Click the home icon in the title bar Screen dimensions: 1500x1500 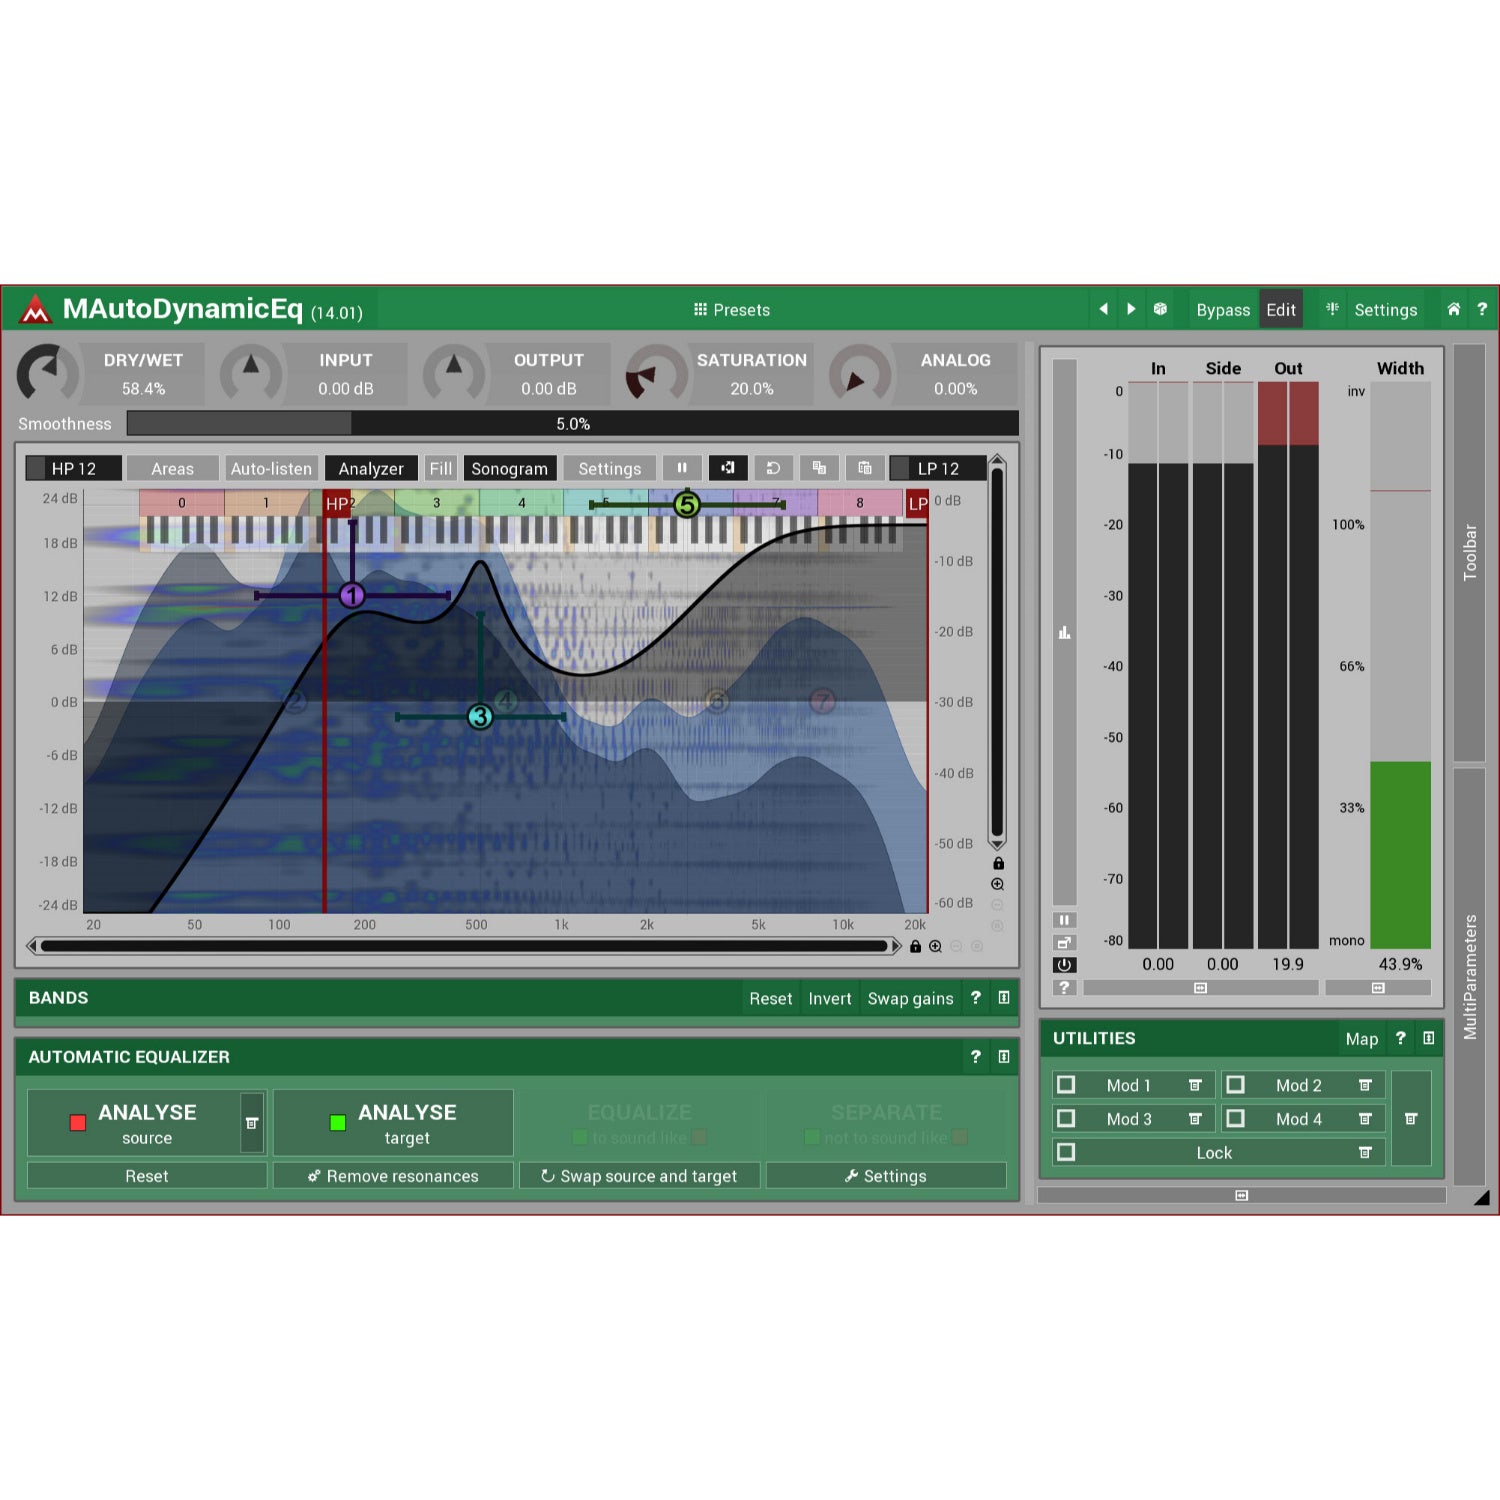point(1454,309)
